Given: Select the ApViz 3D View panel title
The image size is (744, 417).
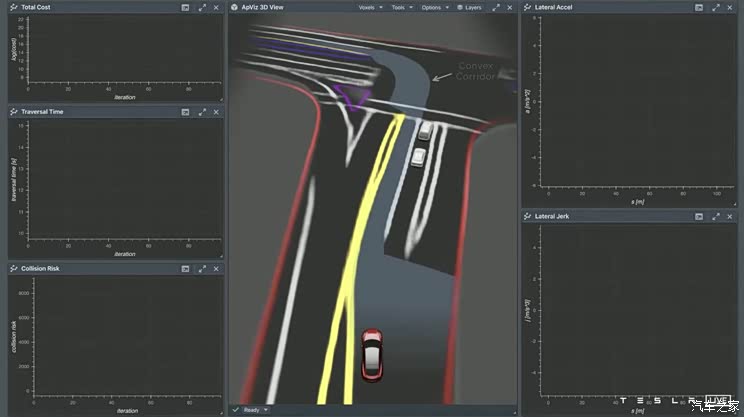Looking at the screenshot, I should [262, 7].
